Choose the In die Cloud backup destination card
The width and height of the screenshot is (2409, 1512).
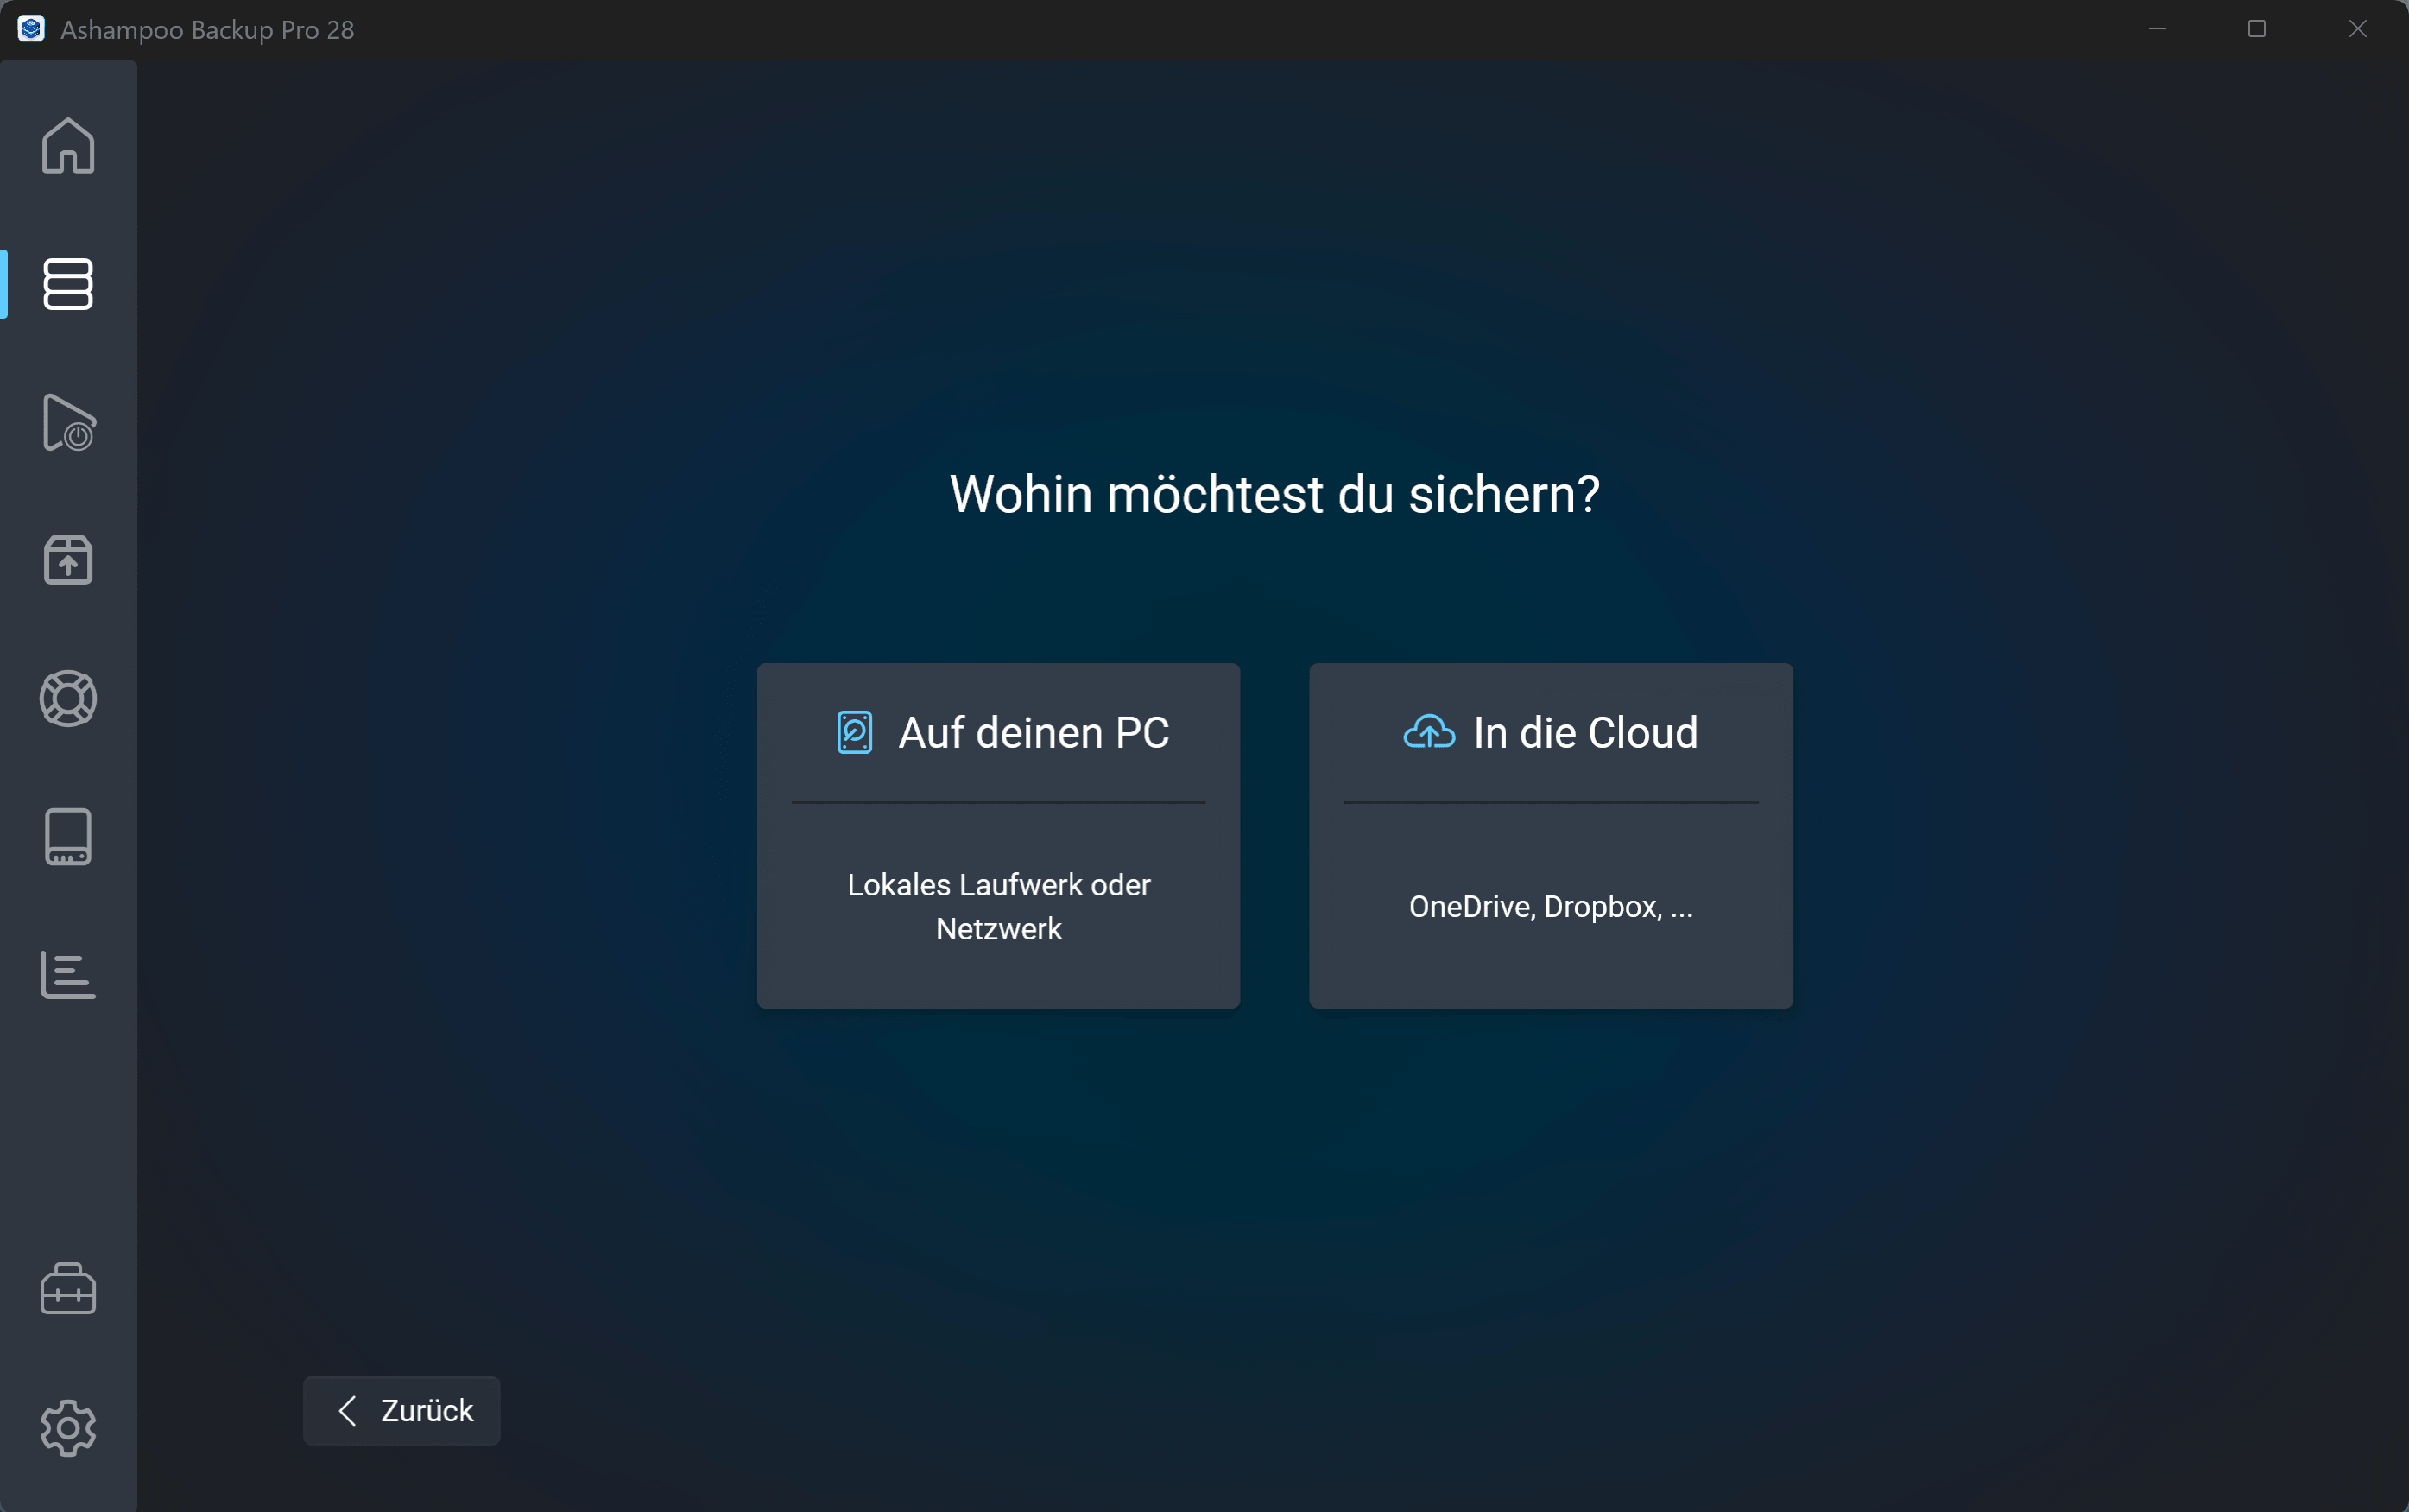[1551, 836]
